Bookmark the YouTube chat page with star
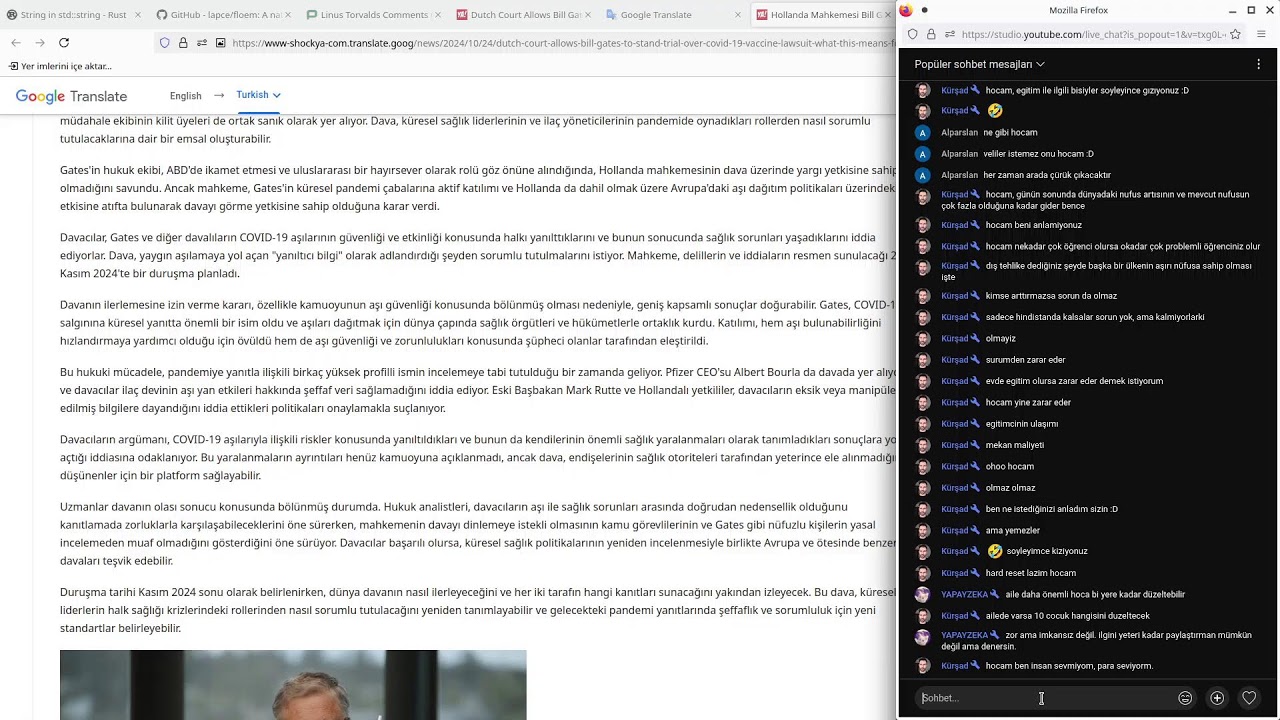The height and width of the screenshot is (720, 1280). click(1235, 34)
